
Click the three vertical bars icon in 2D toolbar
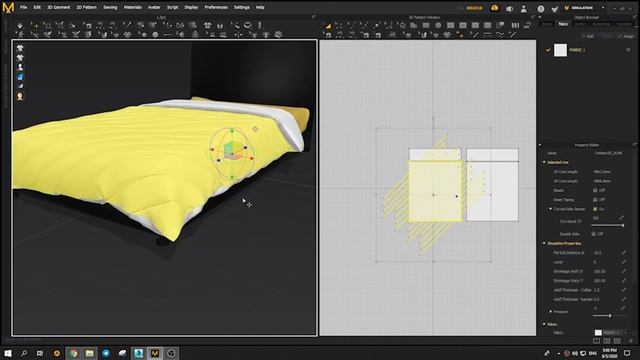[x=516, y=25]
